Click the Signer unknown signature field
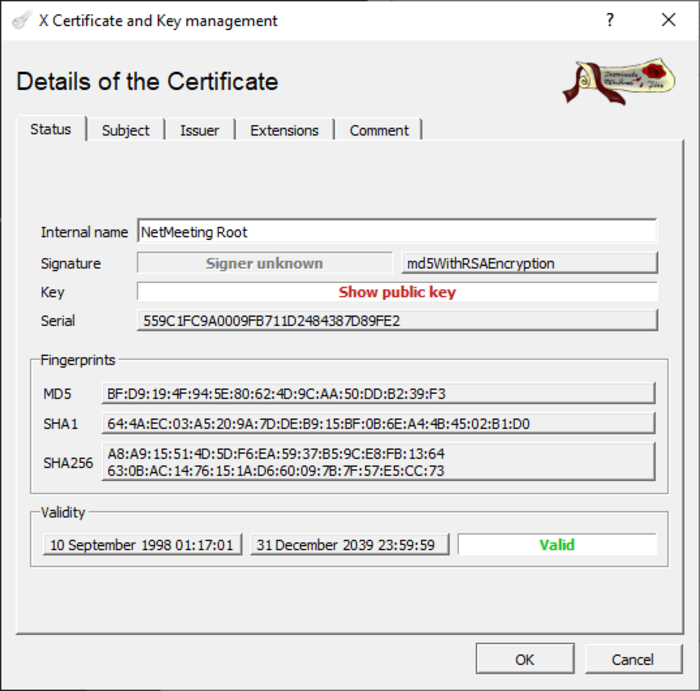 265,263
